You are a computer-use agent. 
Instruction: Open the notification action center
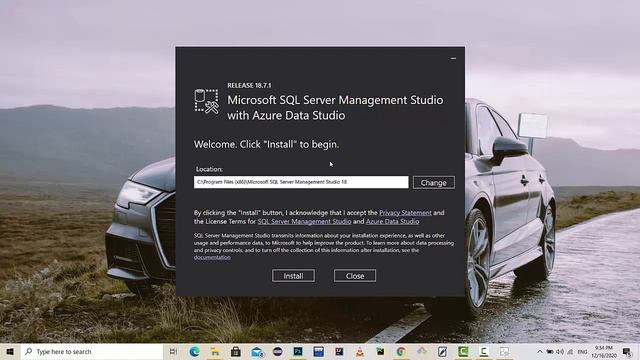627,351
